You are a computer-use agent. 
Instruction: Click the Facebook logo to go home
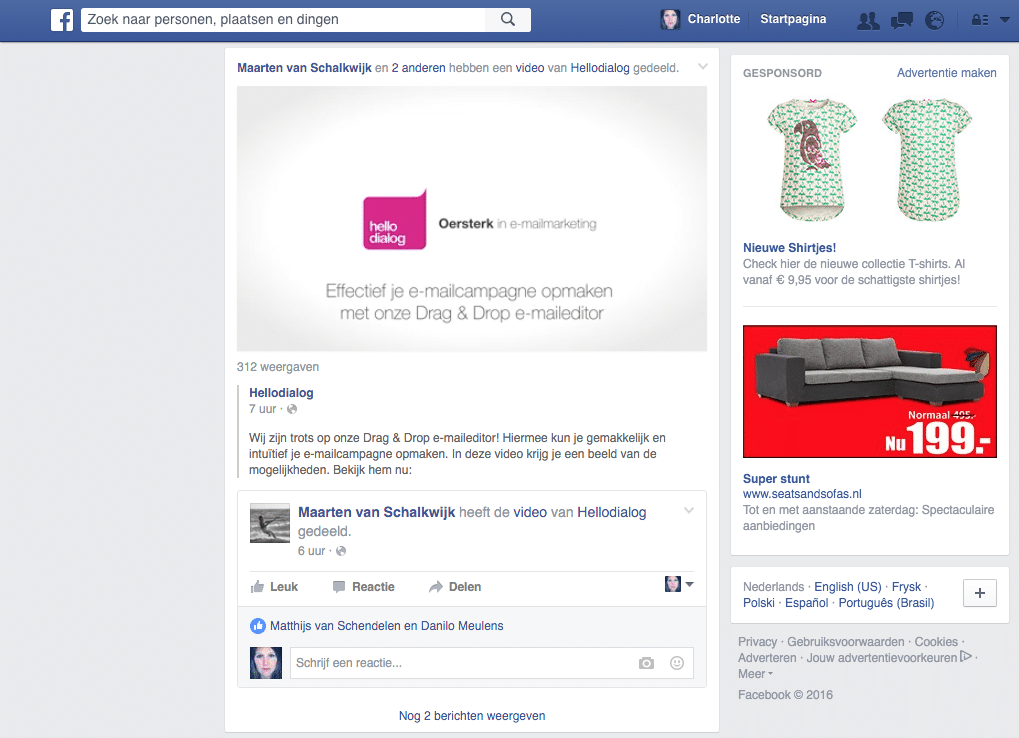tap(62, 19)
